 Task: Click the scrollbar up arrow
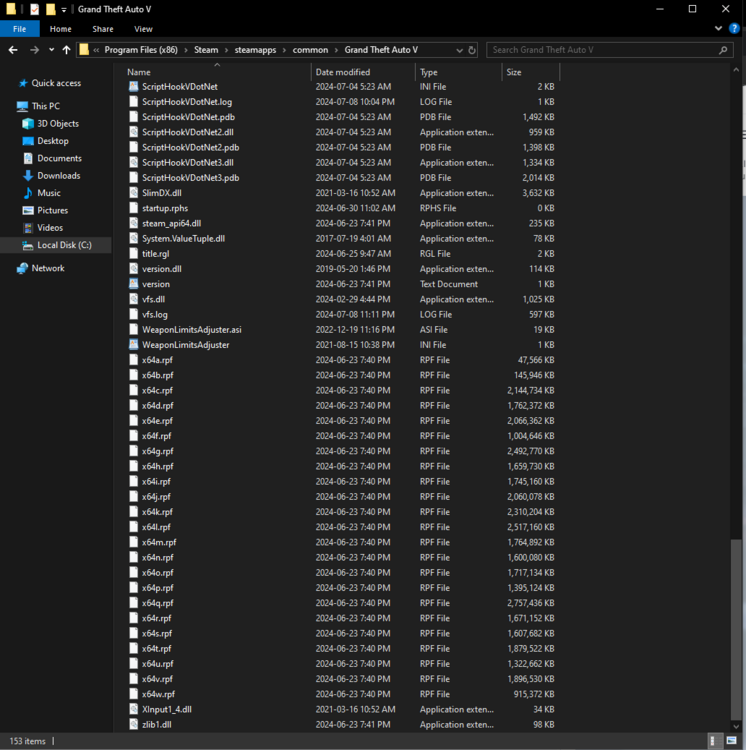click(736, 70)
